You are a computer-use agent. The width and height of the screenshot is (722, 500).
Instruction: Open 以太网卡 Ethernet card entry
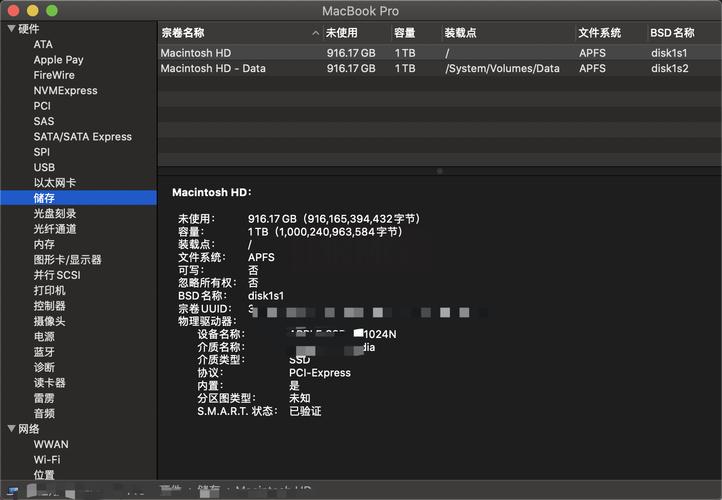pyautogui.click(x=54, y=183)
